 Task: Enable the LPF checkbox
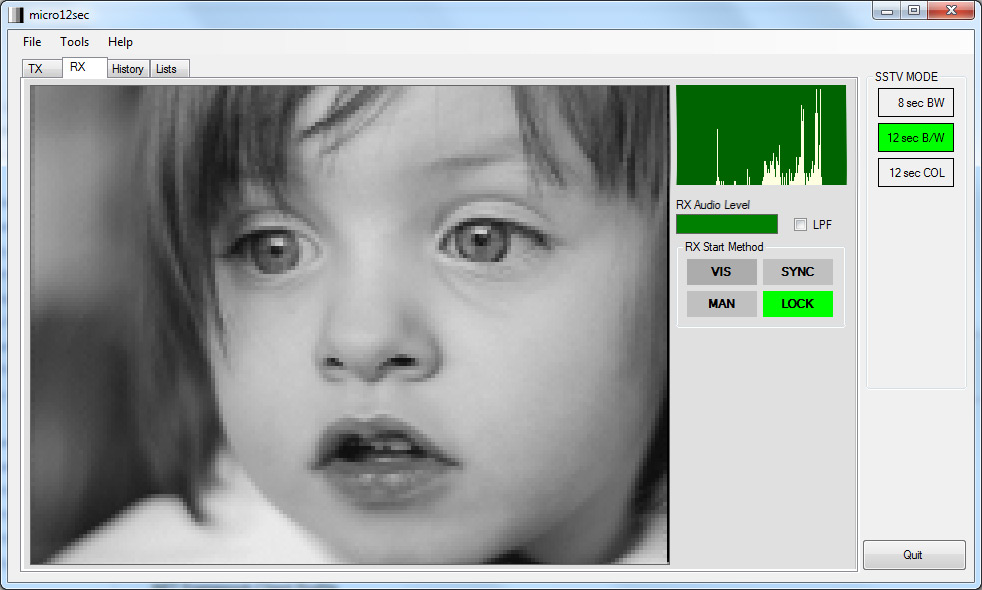click(800, 224)
